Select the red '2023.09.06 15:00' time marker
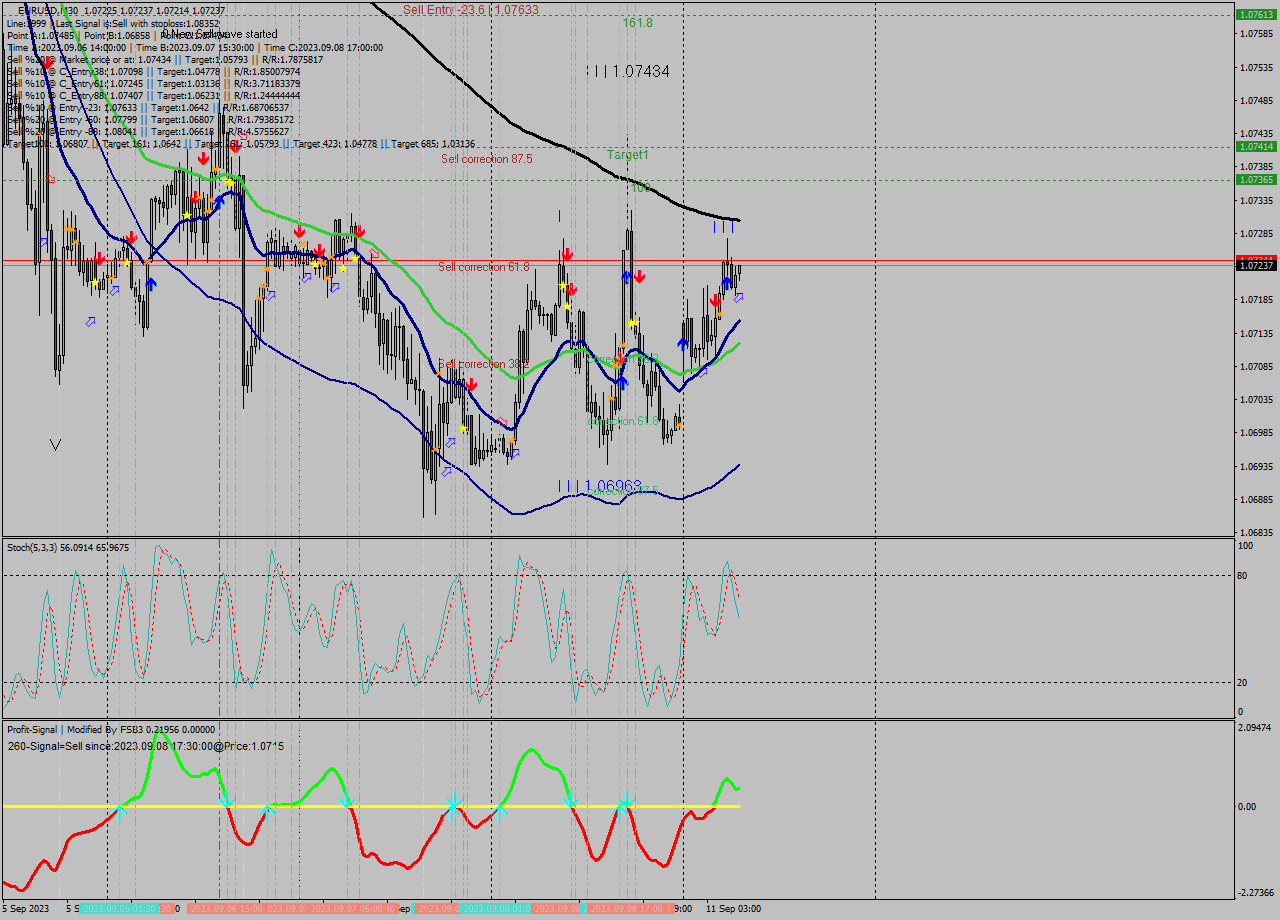The image size is (1280, 920). coord(225,909)
